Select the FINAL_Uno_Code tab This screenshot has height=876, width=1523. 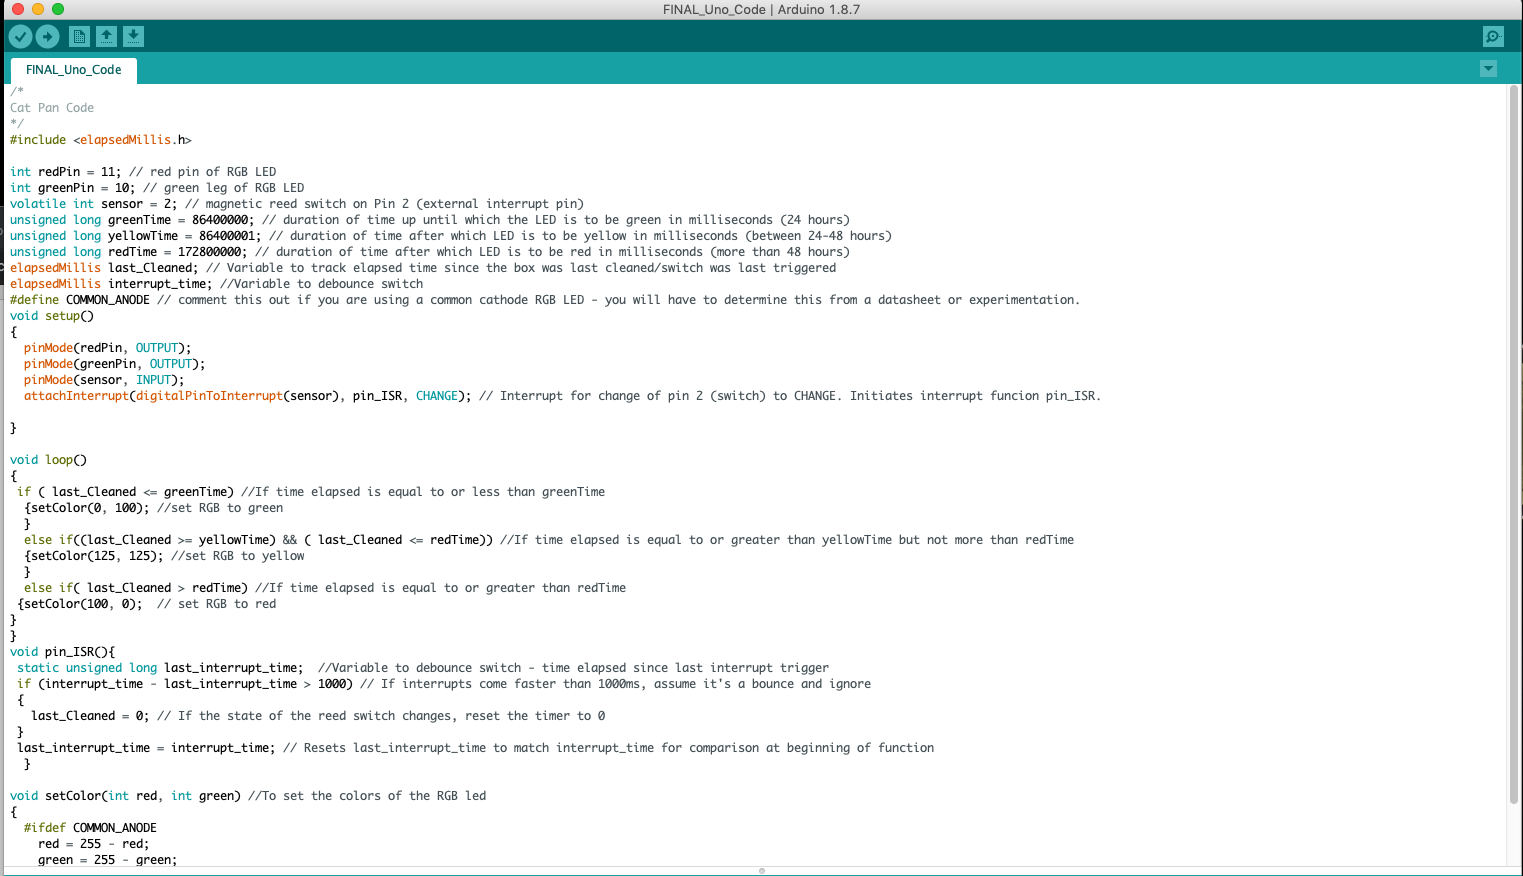pos(74,70)
